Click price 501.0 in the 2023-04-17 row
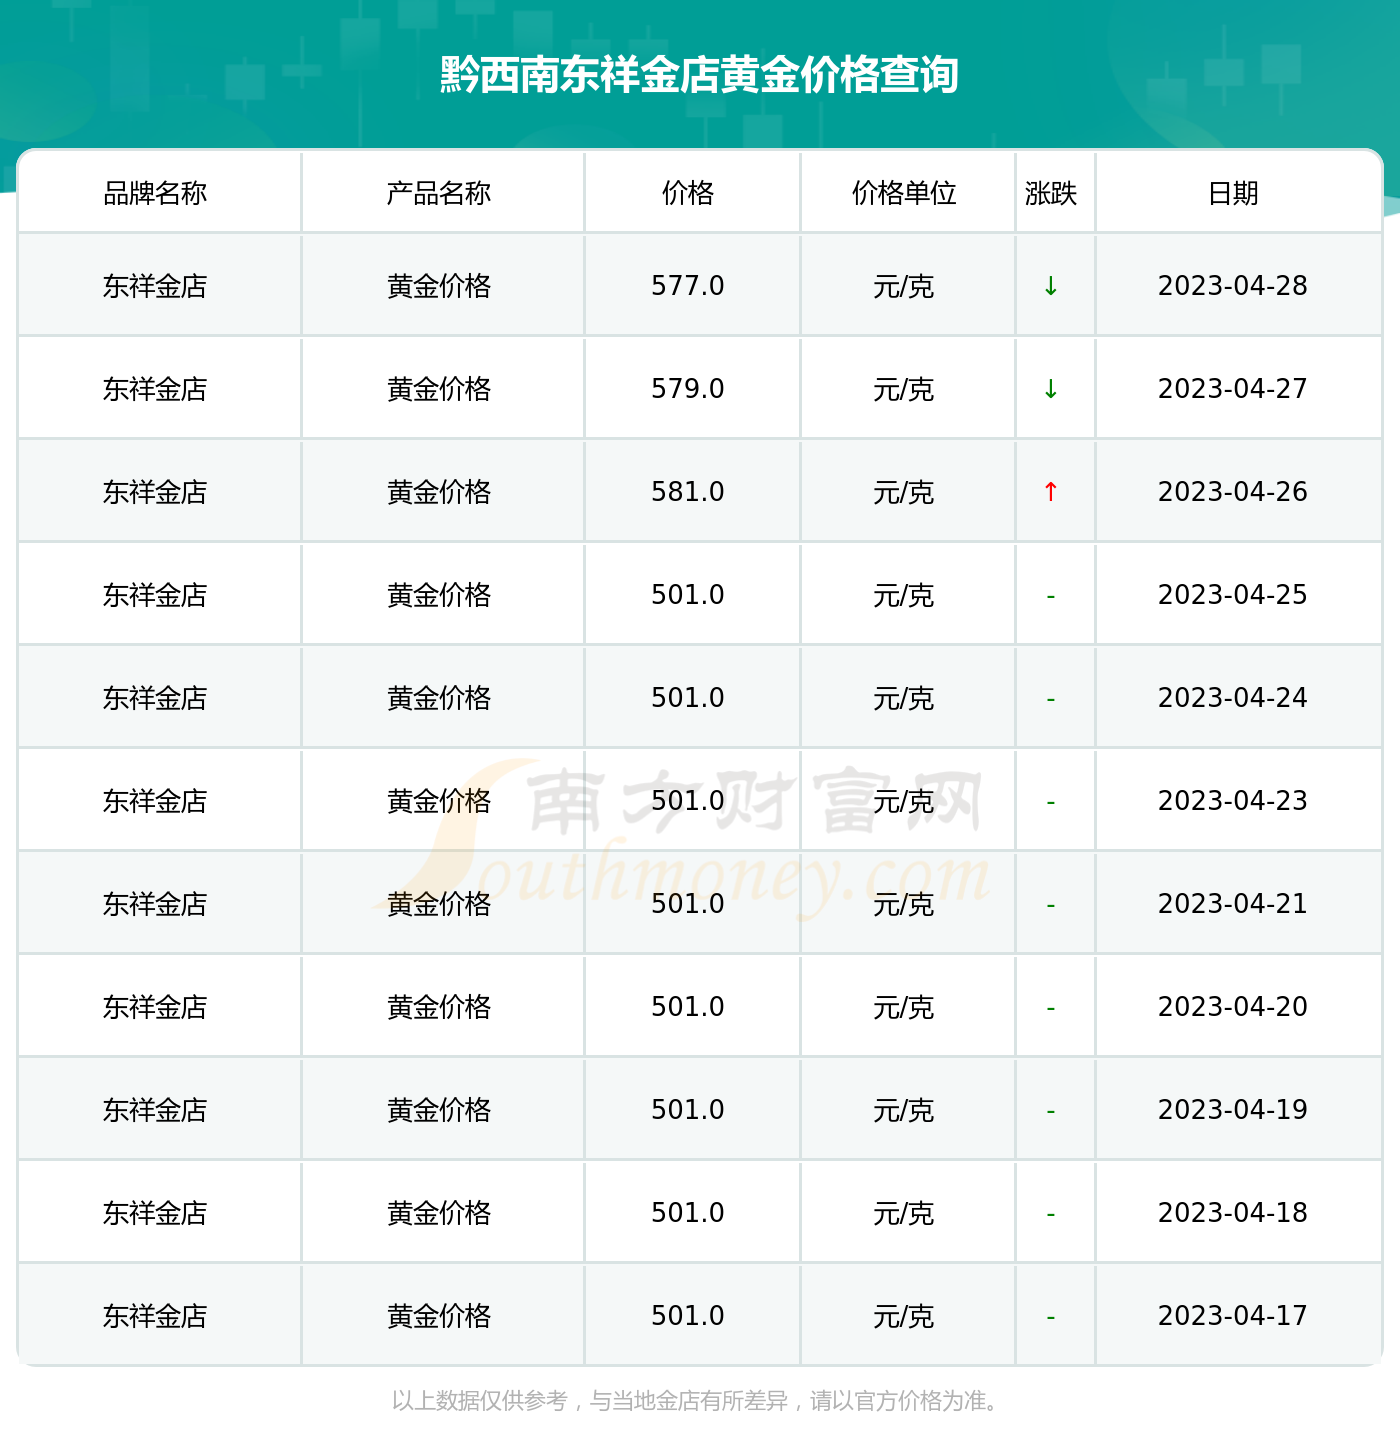 point(688,1316)
